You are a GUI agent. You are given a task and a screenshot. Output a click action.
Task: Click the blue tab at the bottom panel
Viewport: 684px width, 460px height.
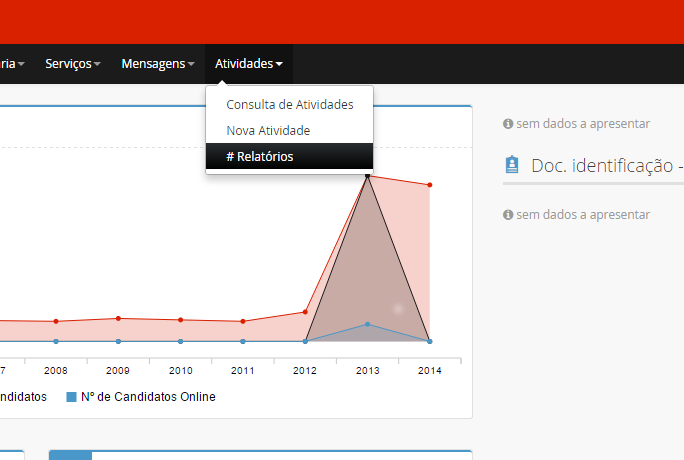click(x=70, y=455)
